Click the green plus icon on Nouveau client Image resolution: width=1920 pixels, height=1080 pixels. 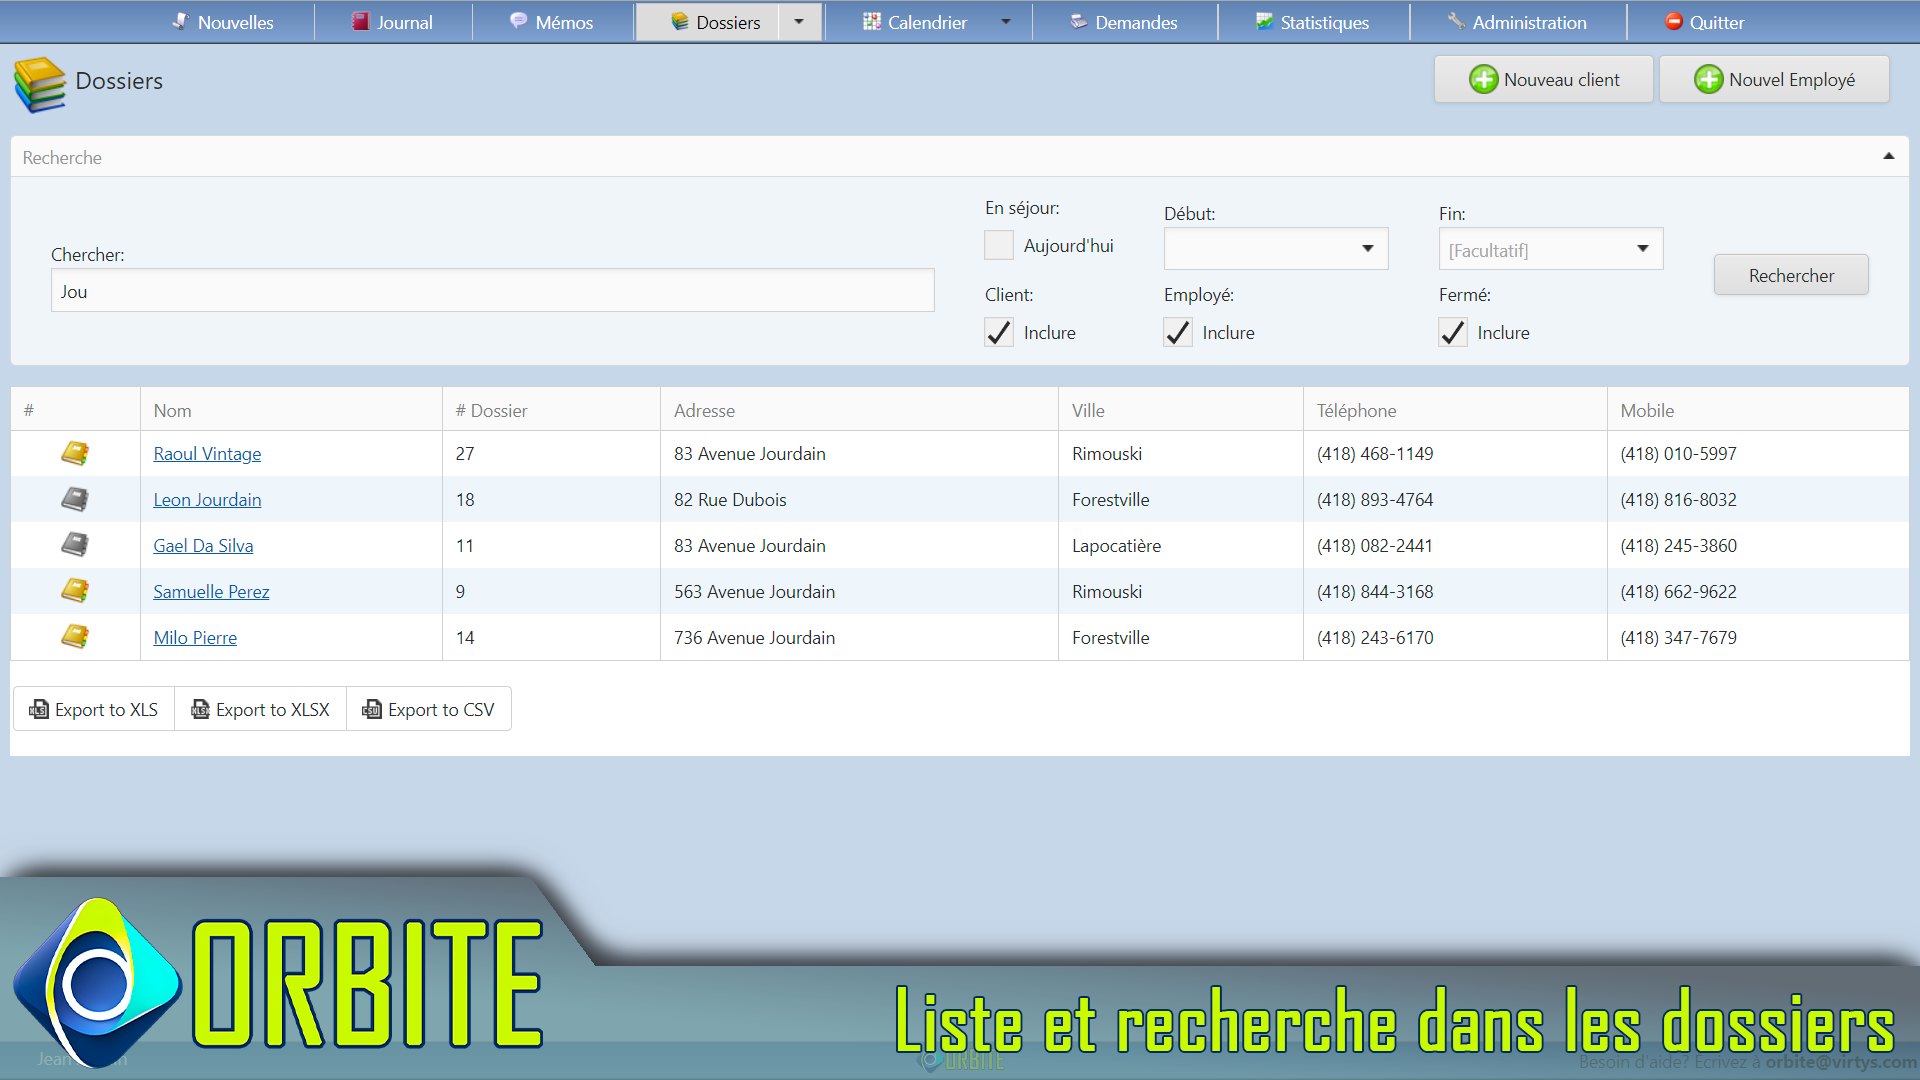click(1483, 79)
